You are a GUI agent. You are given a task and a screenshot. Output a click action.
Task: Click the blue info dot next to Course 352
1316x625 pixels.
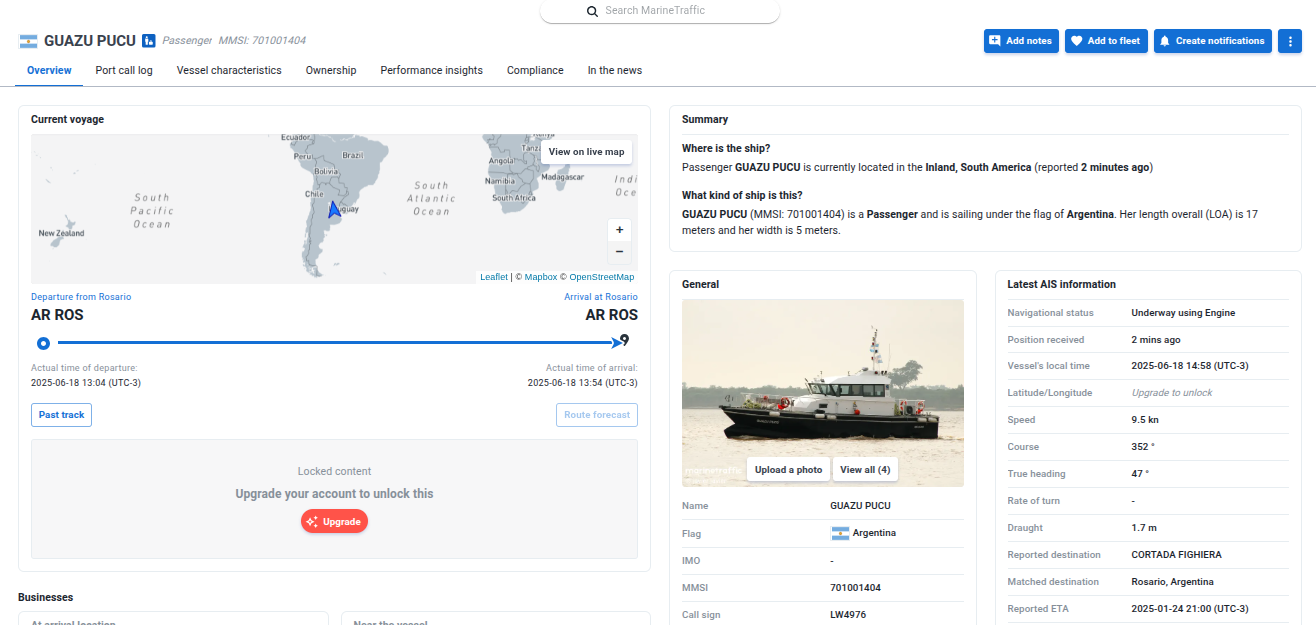1152,446
